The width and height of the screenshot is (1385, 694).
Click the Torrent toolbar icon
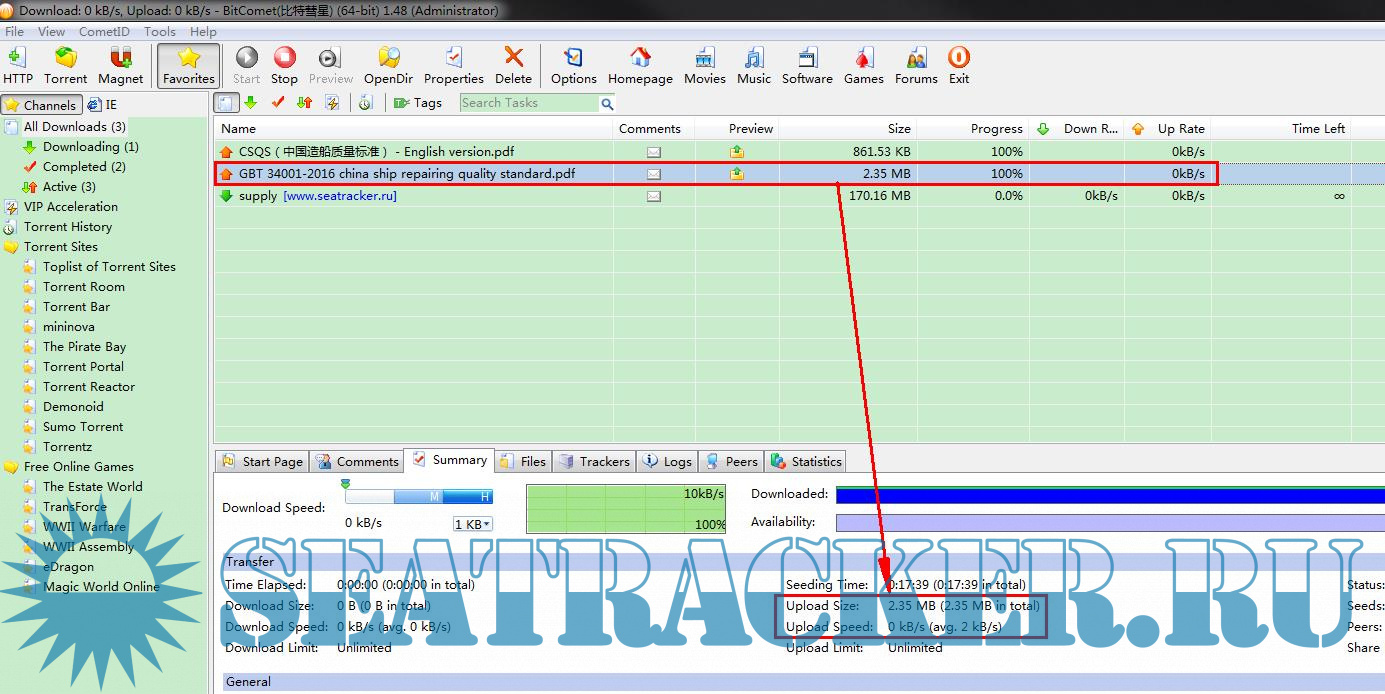pos(65,65)
